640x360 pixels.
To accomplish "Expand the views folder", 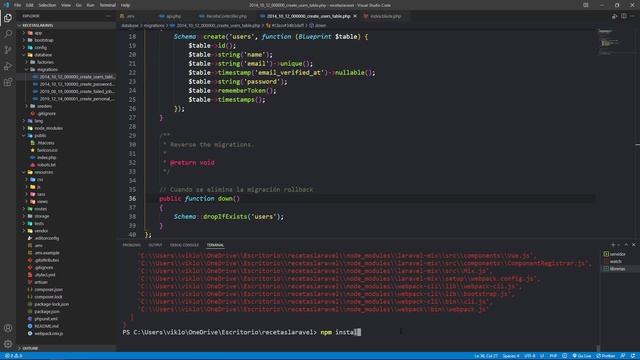I will (x=42, y=202).
